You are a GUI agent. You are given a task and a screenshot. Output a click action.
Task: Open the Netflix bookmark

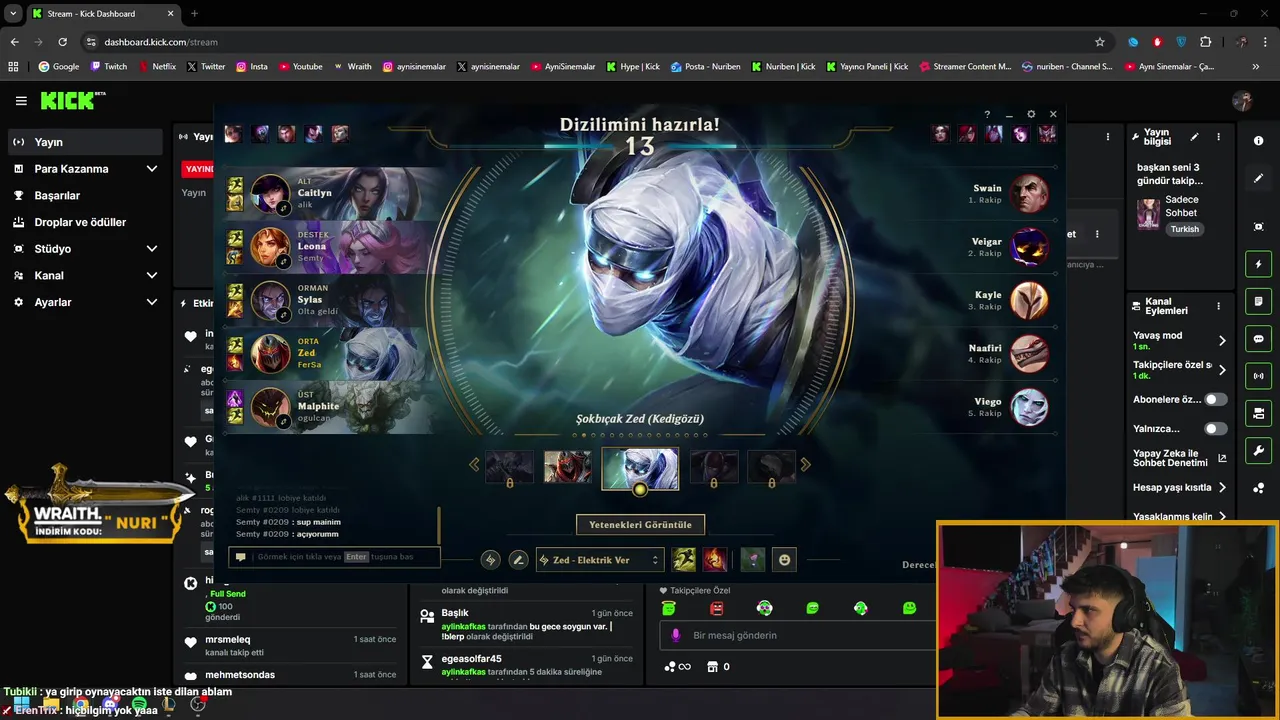pos(157,67)
